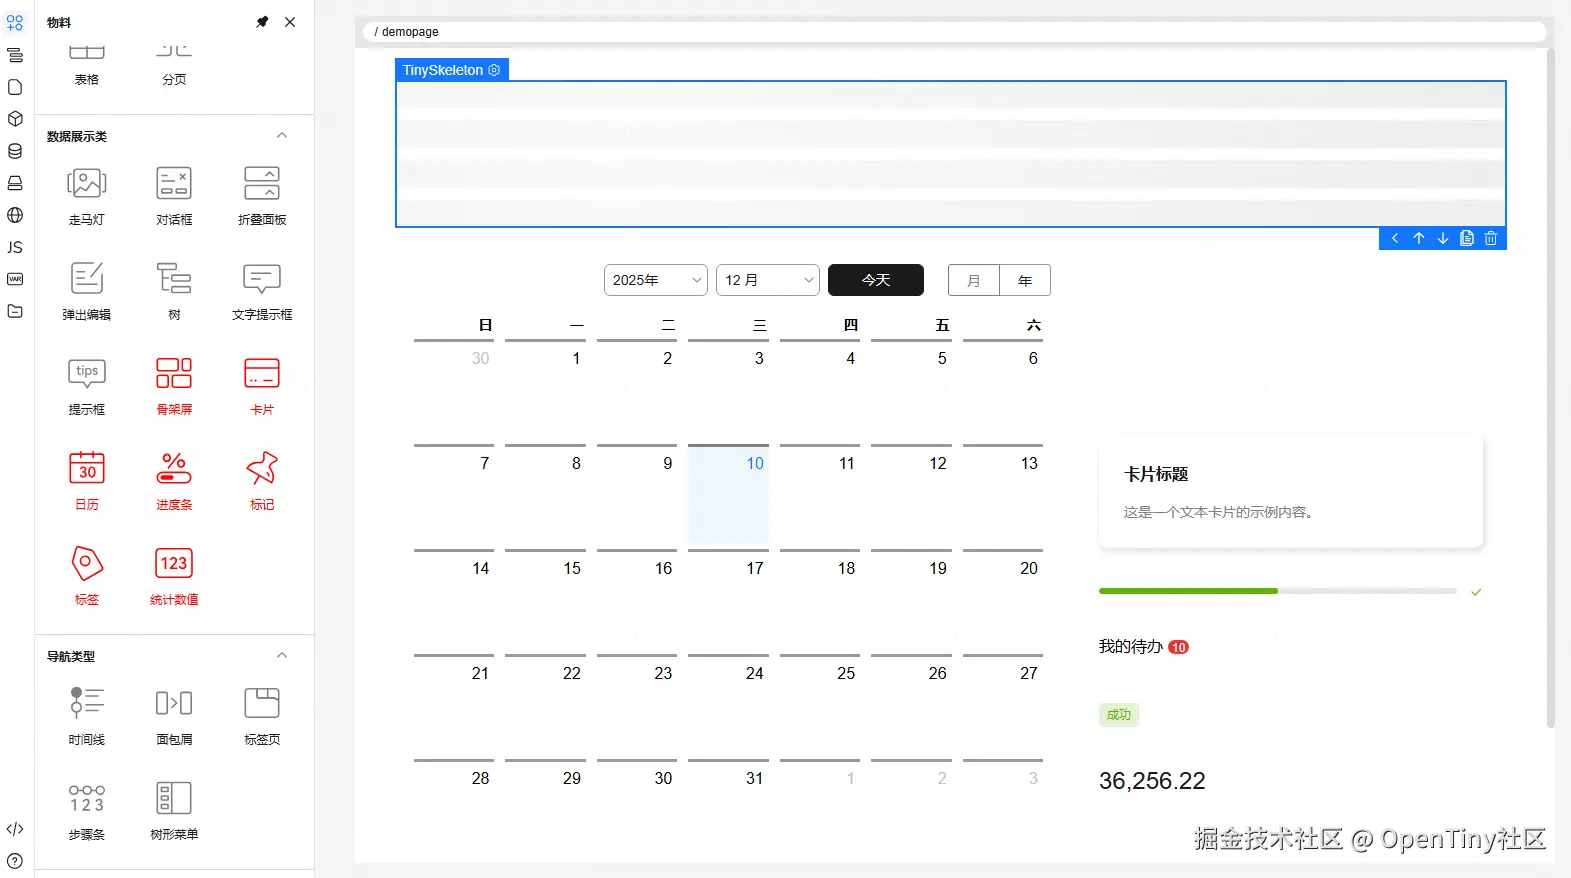Click the green progress bar
The height and width of the screenshot is (878, 1571).
(1188, 591)
